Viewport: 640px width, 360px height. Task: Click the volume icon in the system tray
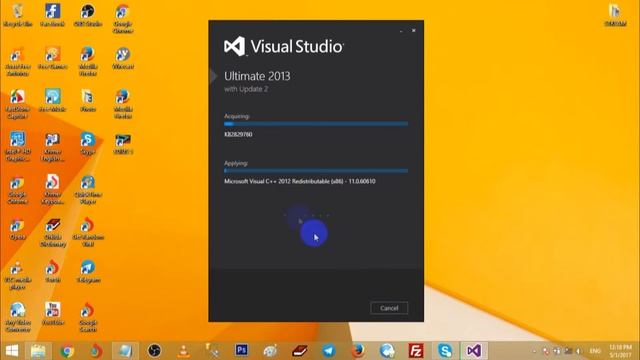pyautogui.click(x=579, y=351)
